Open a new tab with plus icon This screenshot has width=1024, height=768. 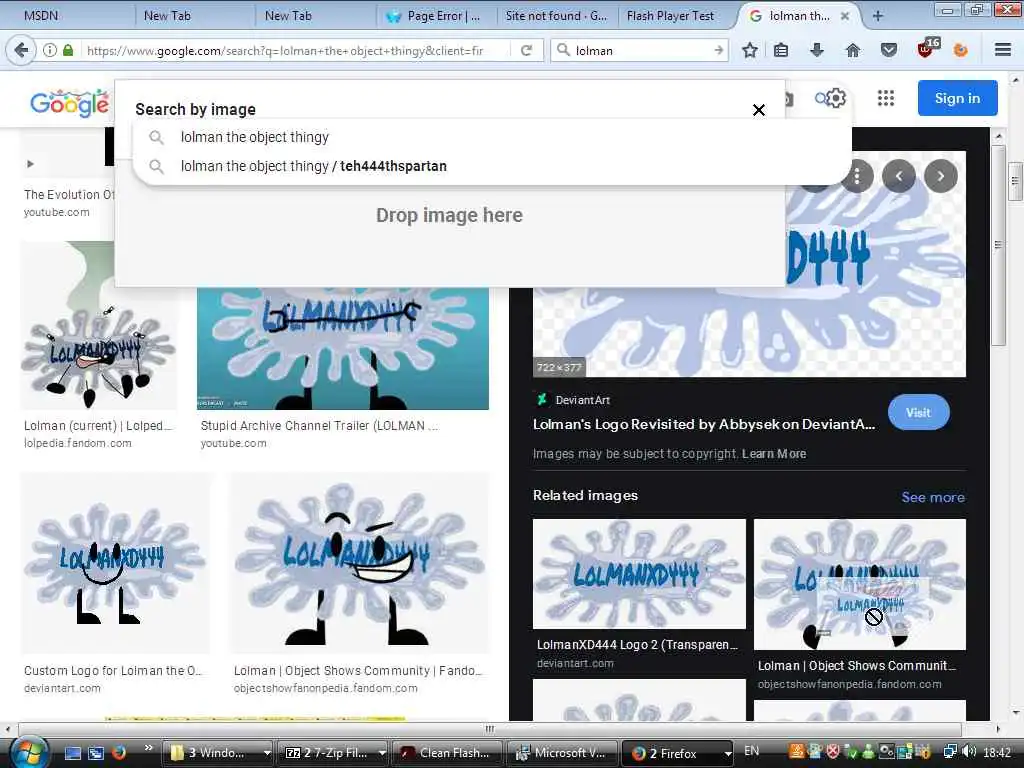pyautogui.click(x=878, y=16)
